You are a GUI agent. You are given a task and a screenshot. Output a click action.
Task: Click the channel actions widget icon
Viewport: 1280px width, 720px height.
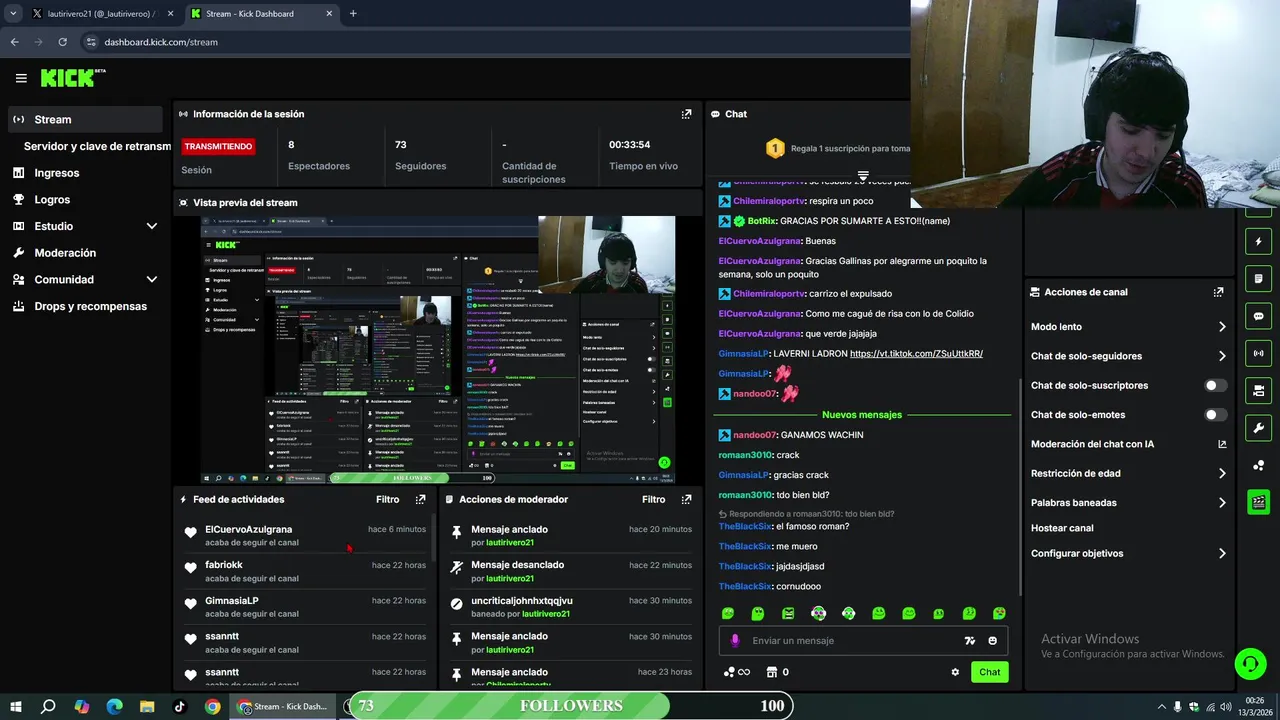click(x=1258, y=390)
